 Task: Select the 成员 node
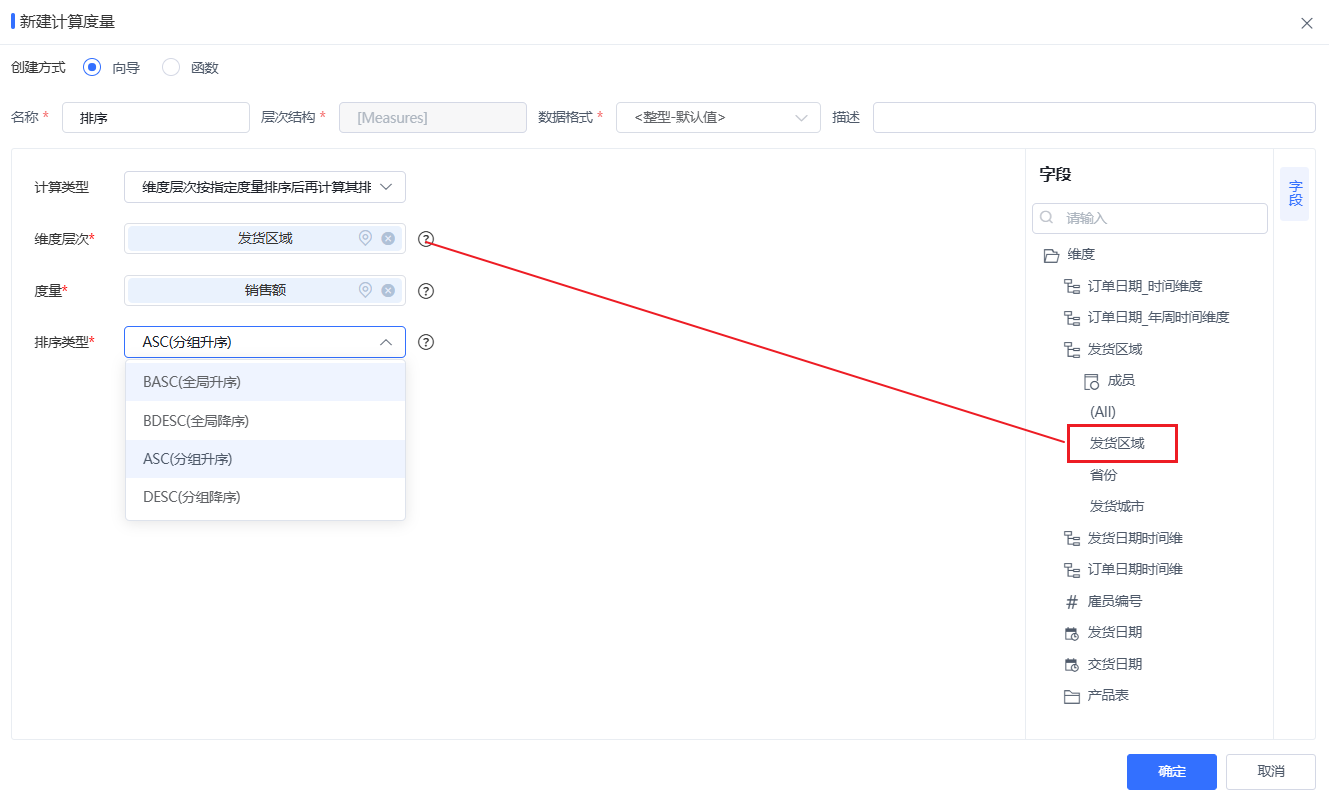click(1121, 380)
